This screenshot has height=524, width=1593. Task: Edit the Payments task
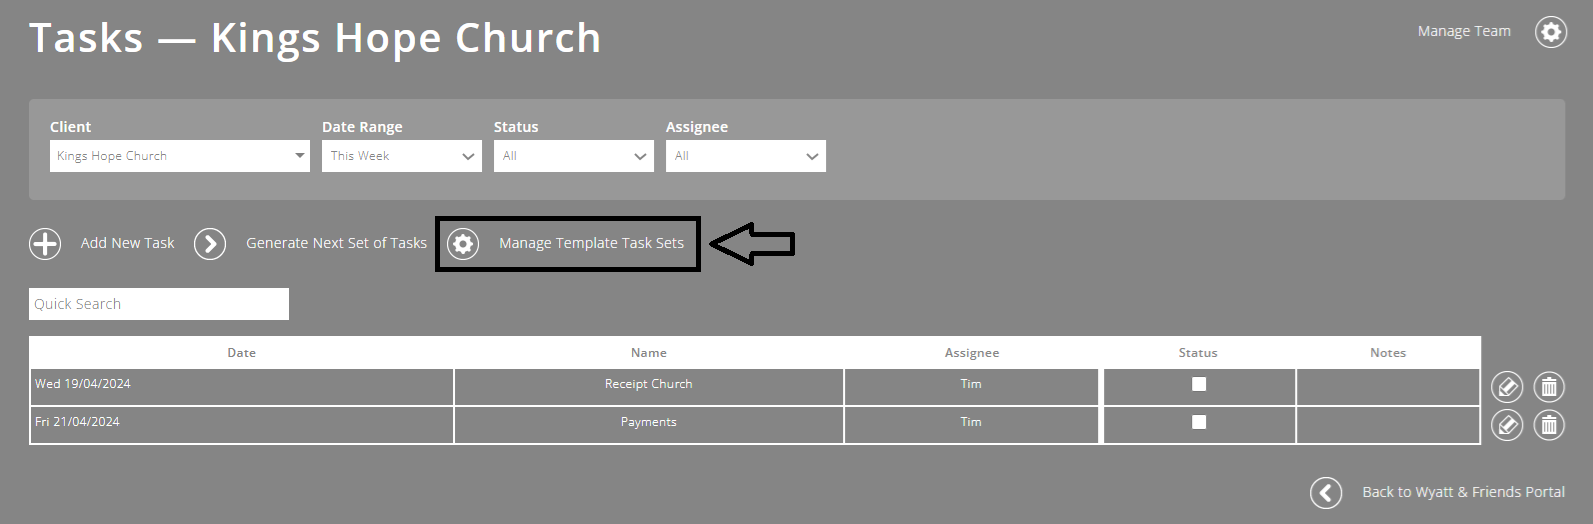(x=1507, y=425)
